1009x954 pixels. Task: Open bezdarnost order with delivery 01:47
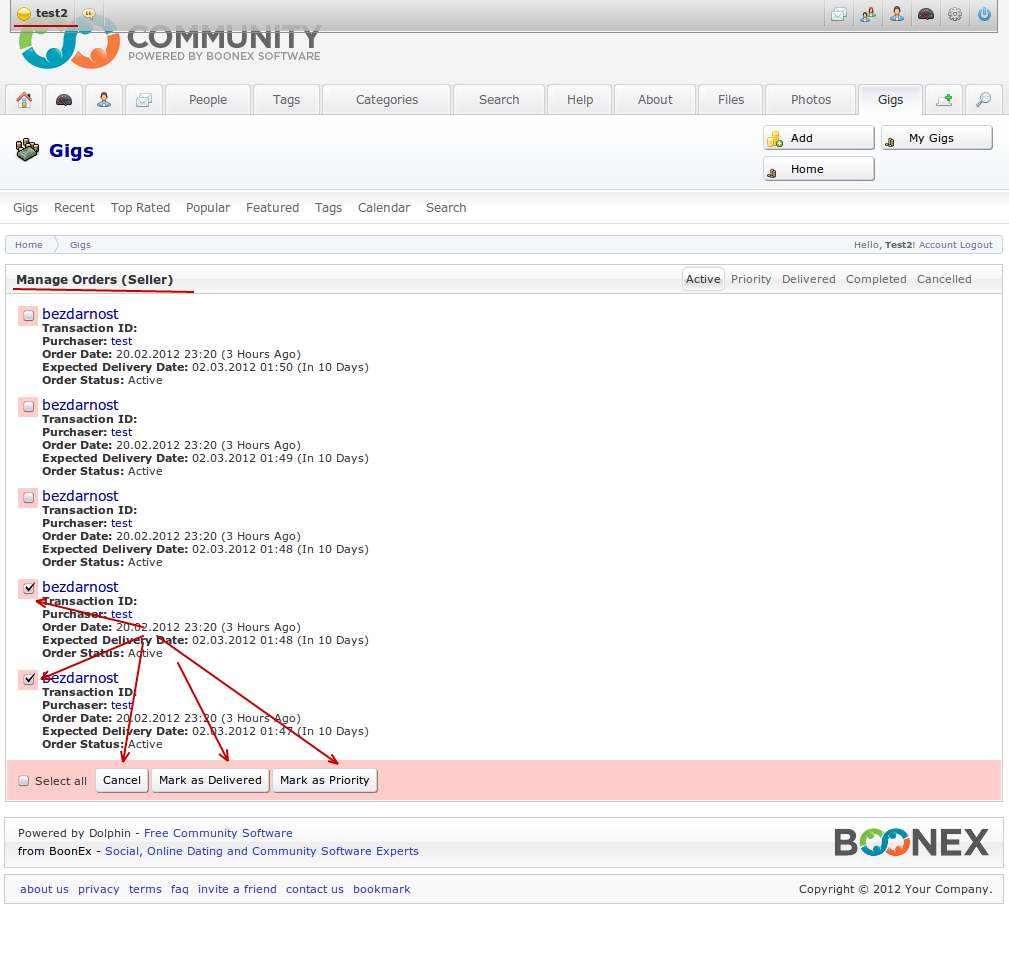point(80,678)
